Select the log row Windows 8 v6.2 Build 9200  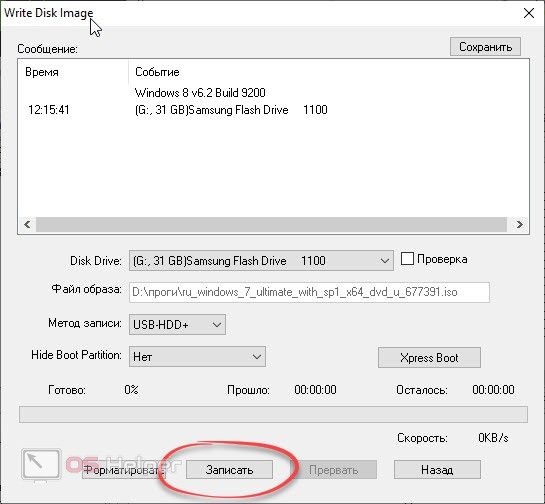click(200, 93)
